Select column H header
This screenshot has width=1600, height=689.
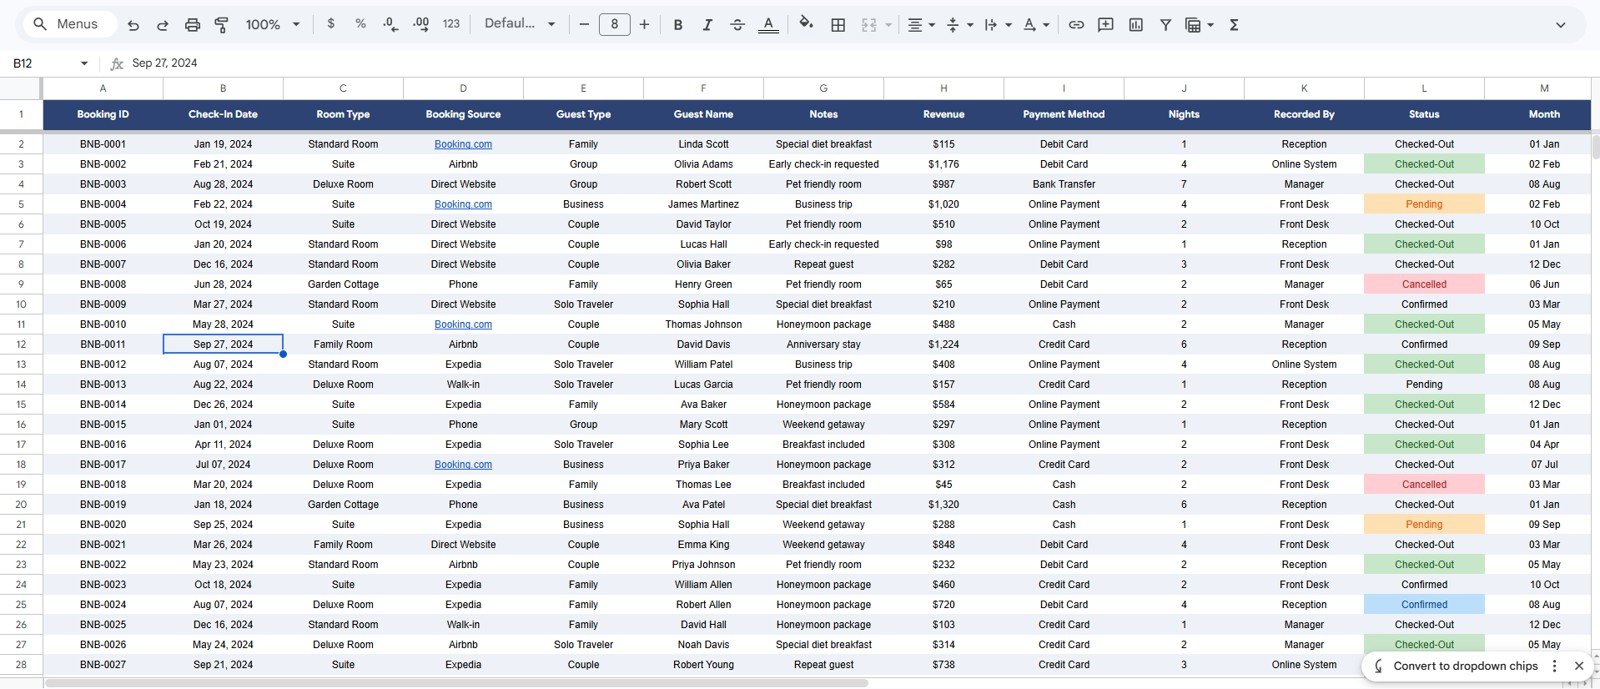click(943, 88)
